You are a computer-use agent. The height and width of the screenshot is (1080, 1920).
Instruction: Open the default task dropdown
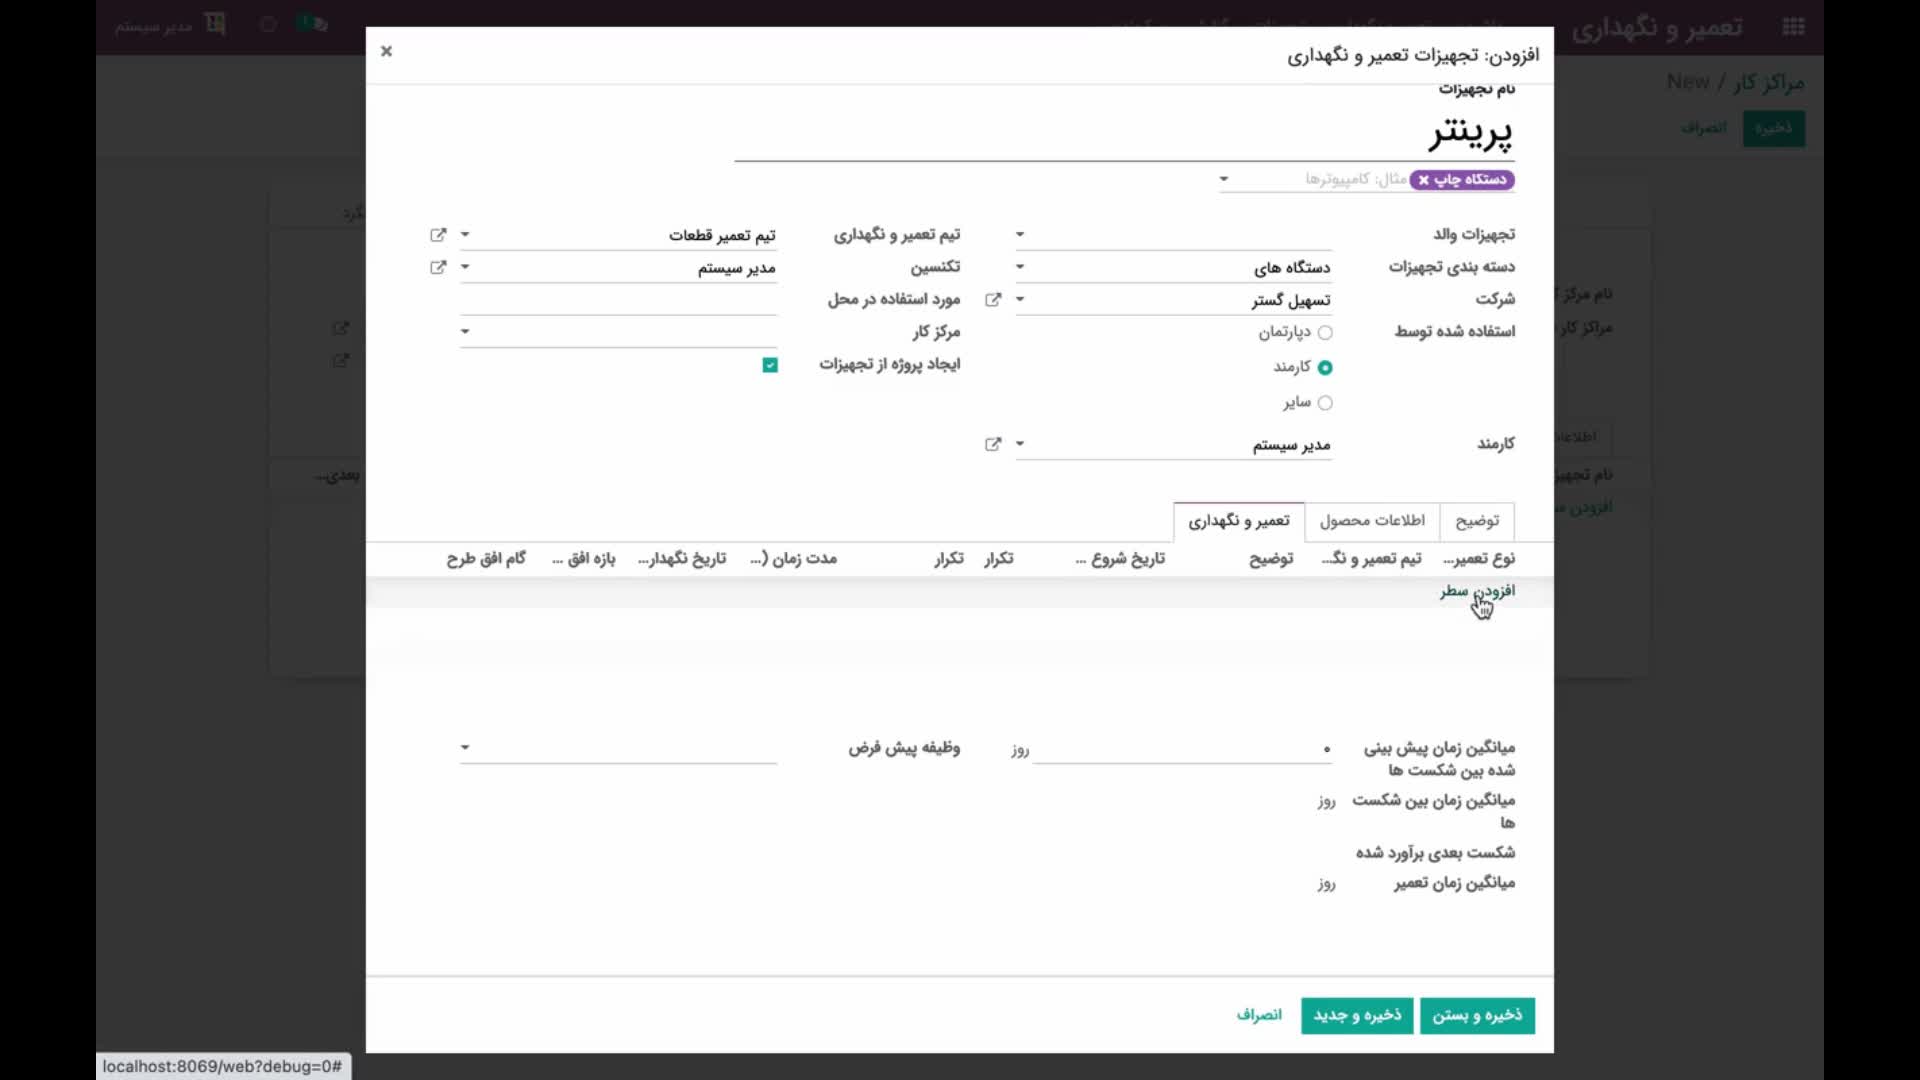465,748
